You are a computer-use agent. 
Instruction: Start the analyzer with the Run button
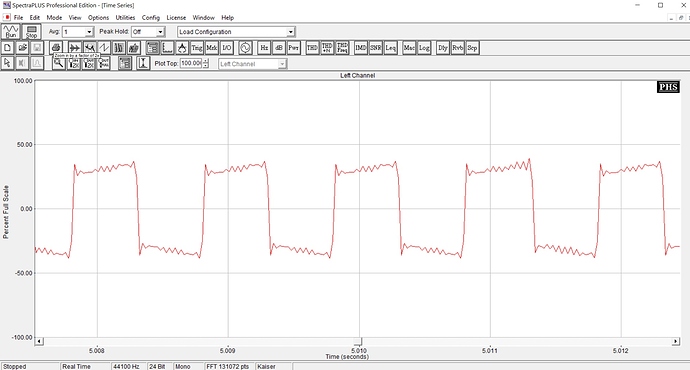point(10,32)
